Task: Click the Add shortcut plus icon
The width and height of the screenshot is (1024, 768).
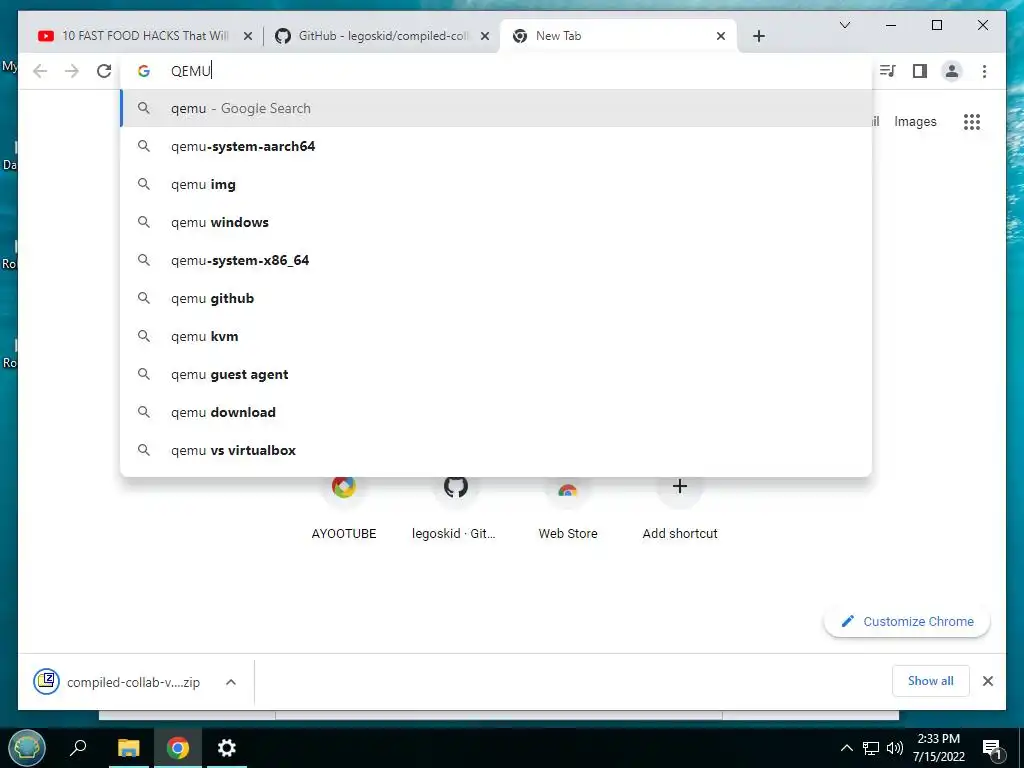Action: (x=680, y=487)
